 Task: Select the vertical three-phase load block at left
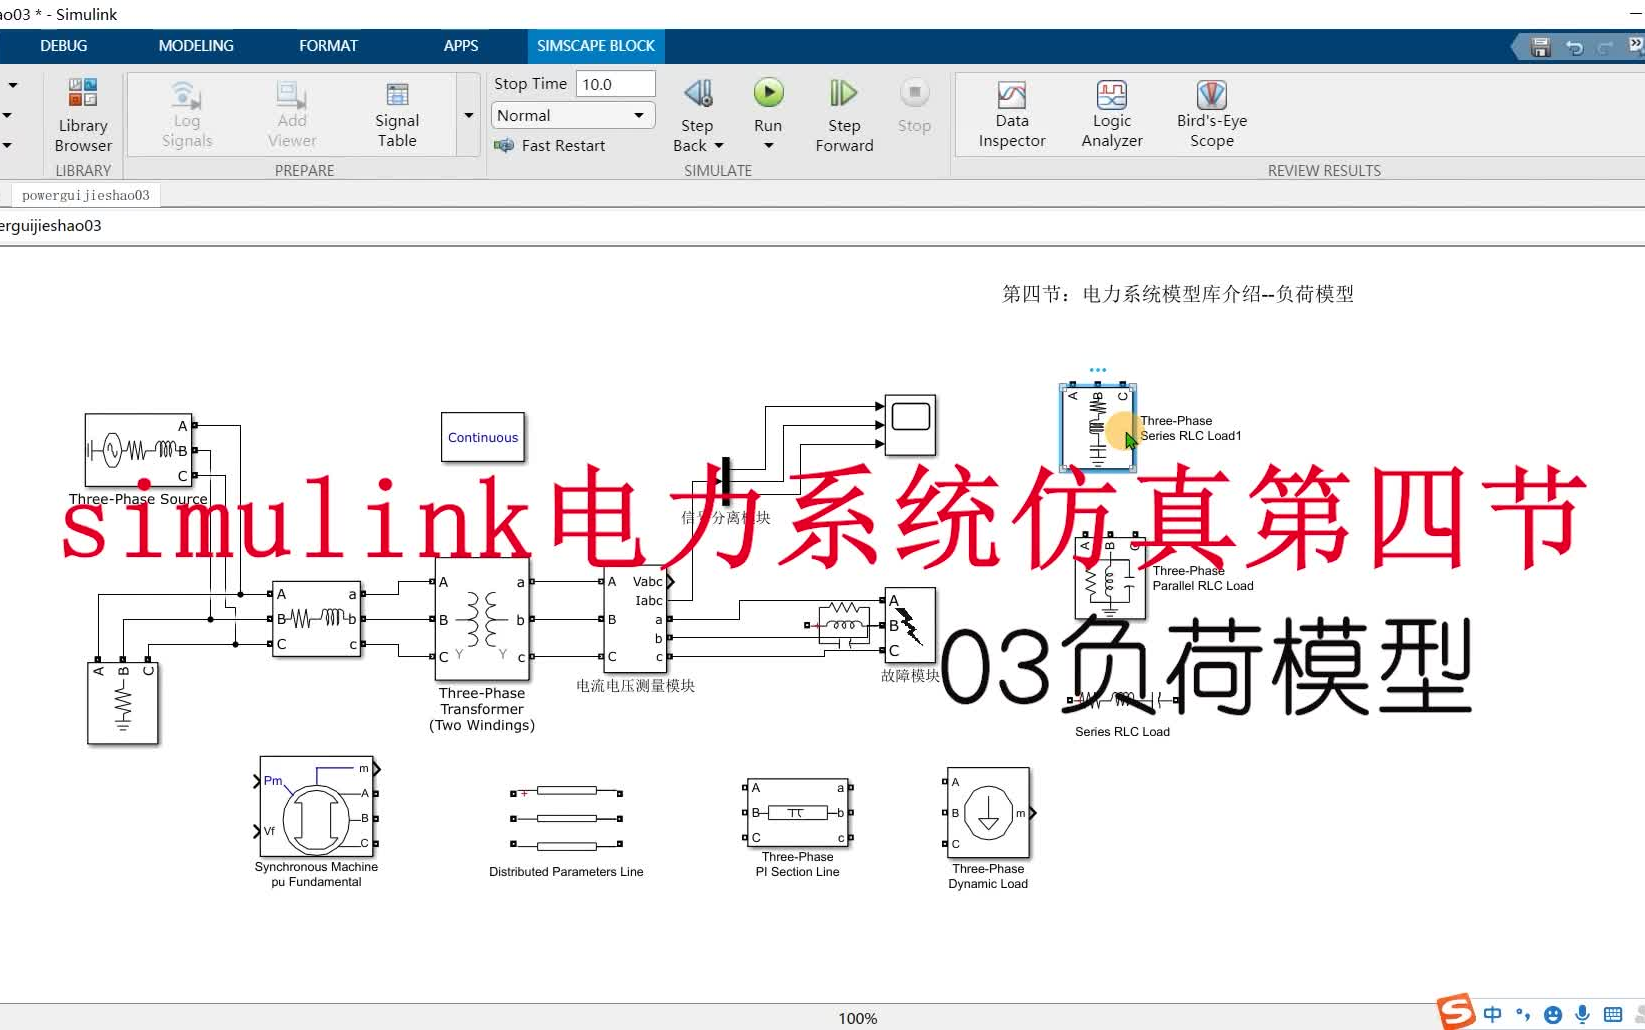123,703
